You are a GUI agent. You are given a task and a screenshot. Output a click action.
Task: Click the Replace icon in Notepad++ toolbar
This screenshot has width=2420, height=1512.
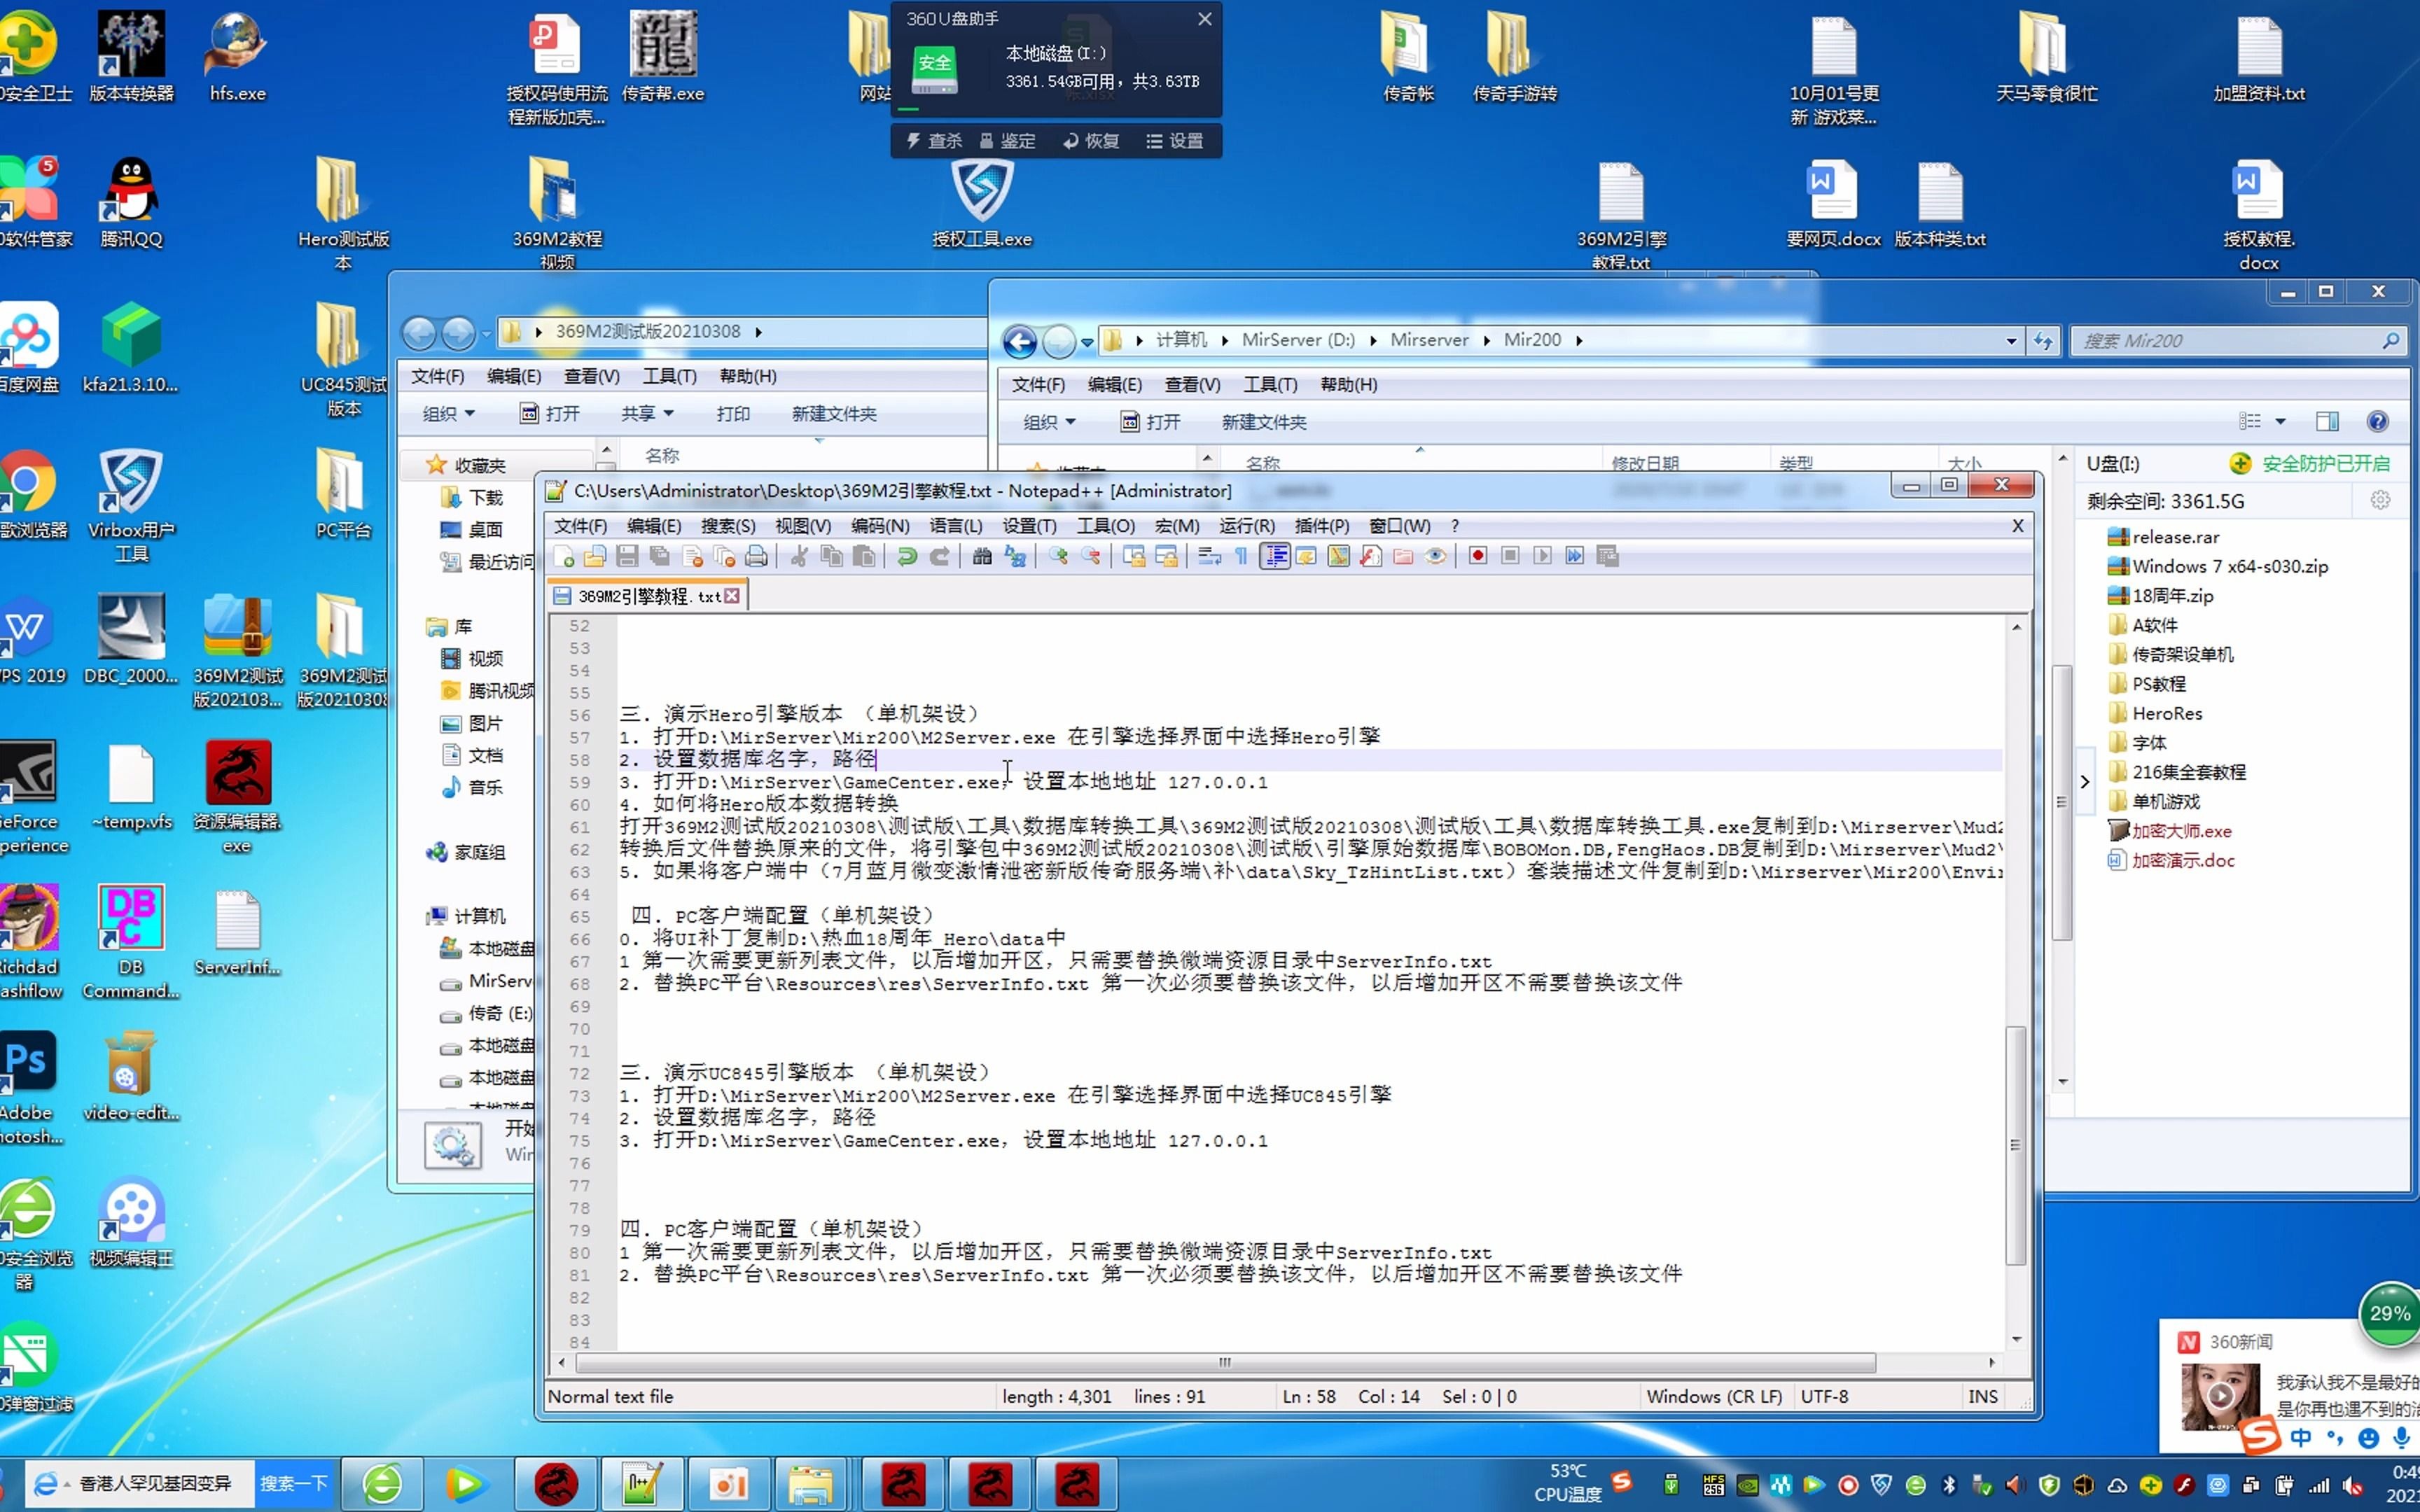pos(1015,556)
